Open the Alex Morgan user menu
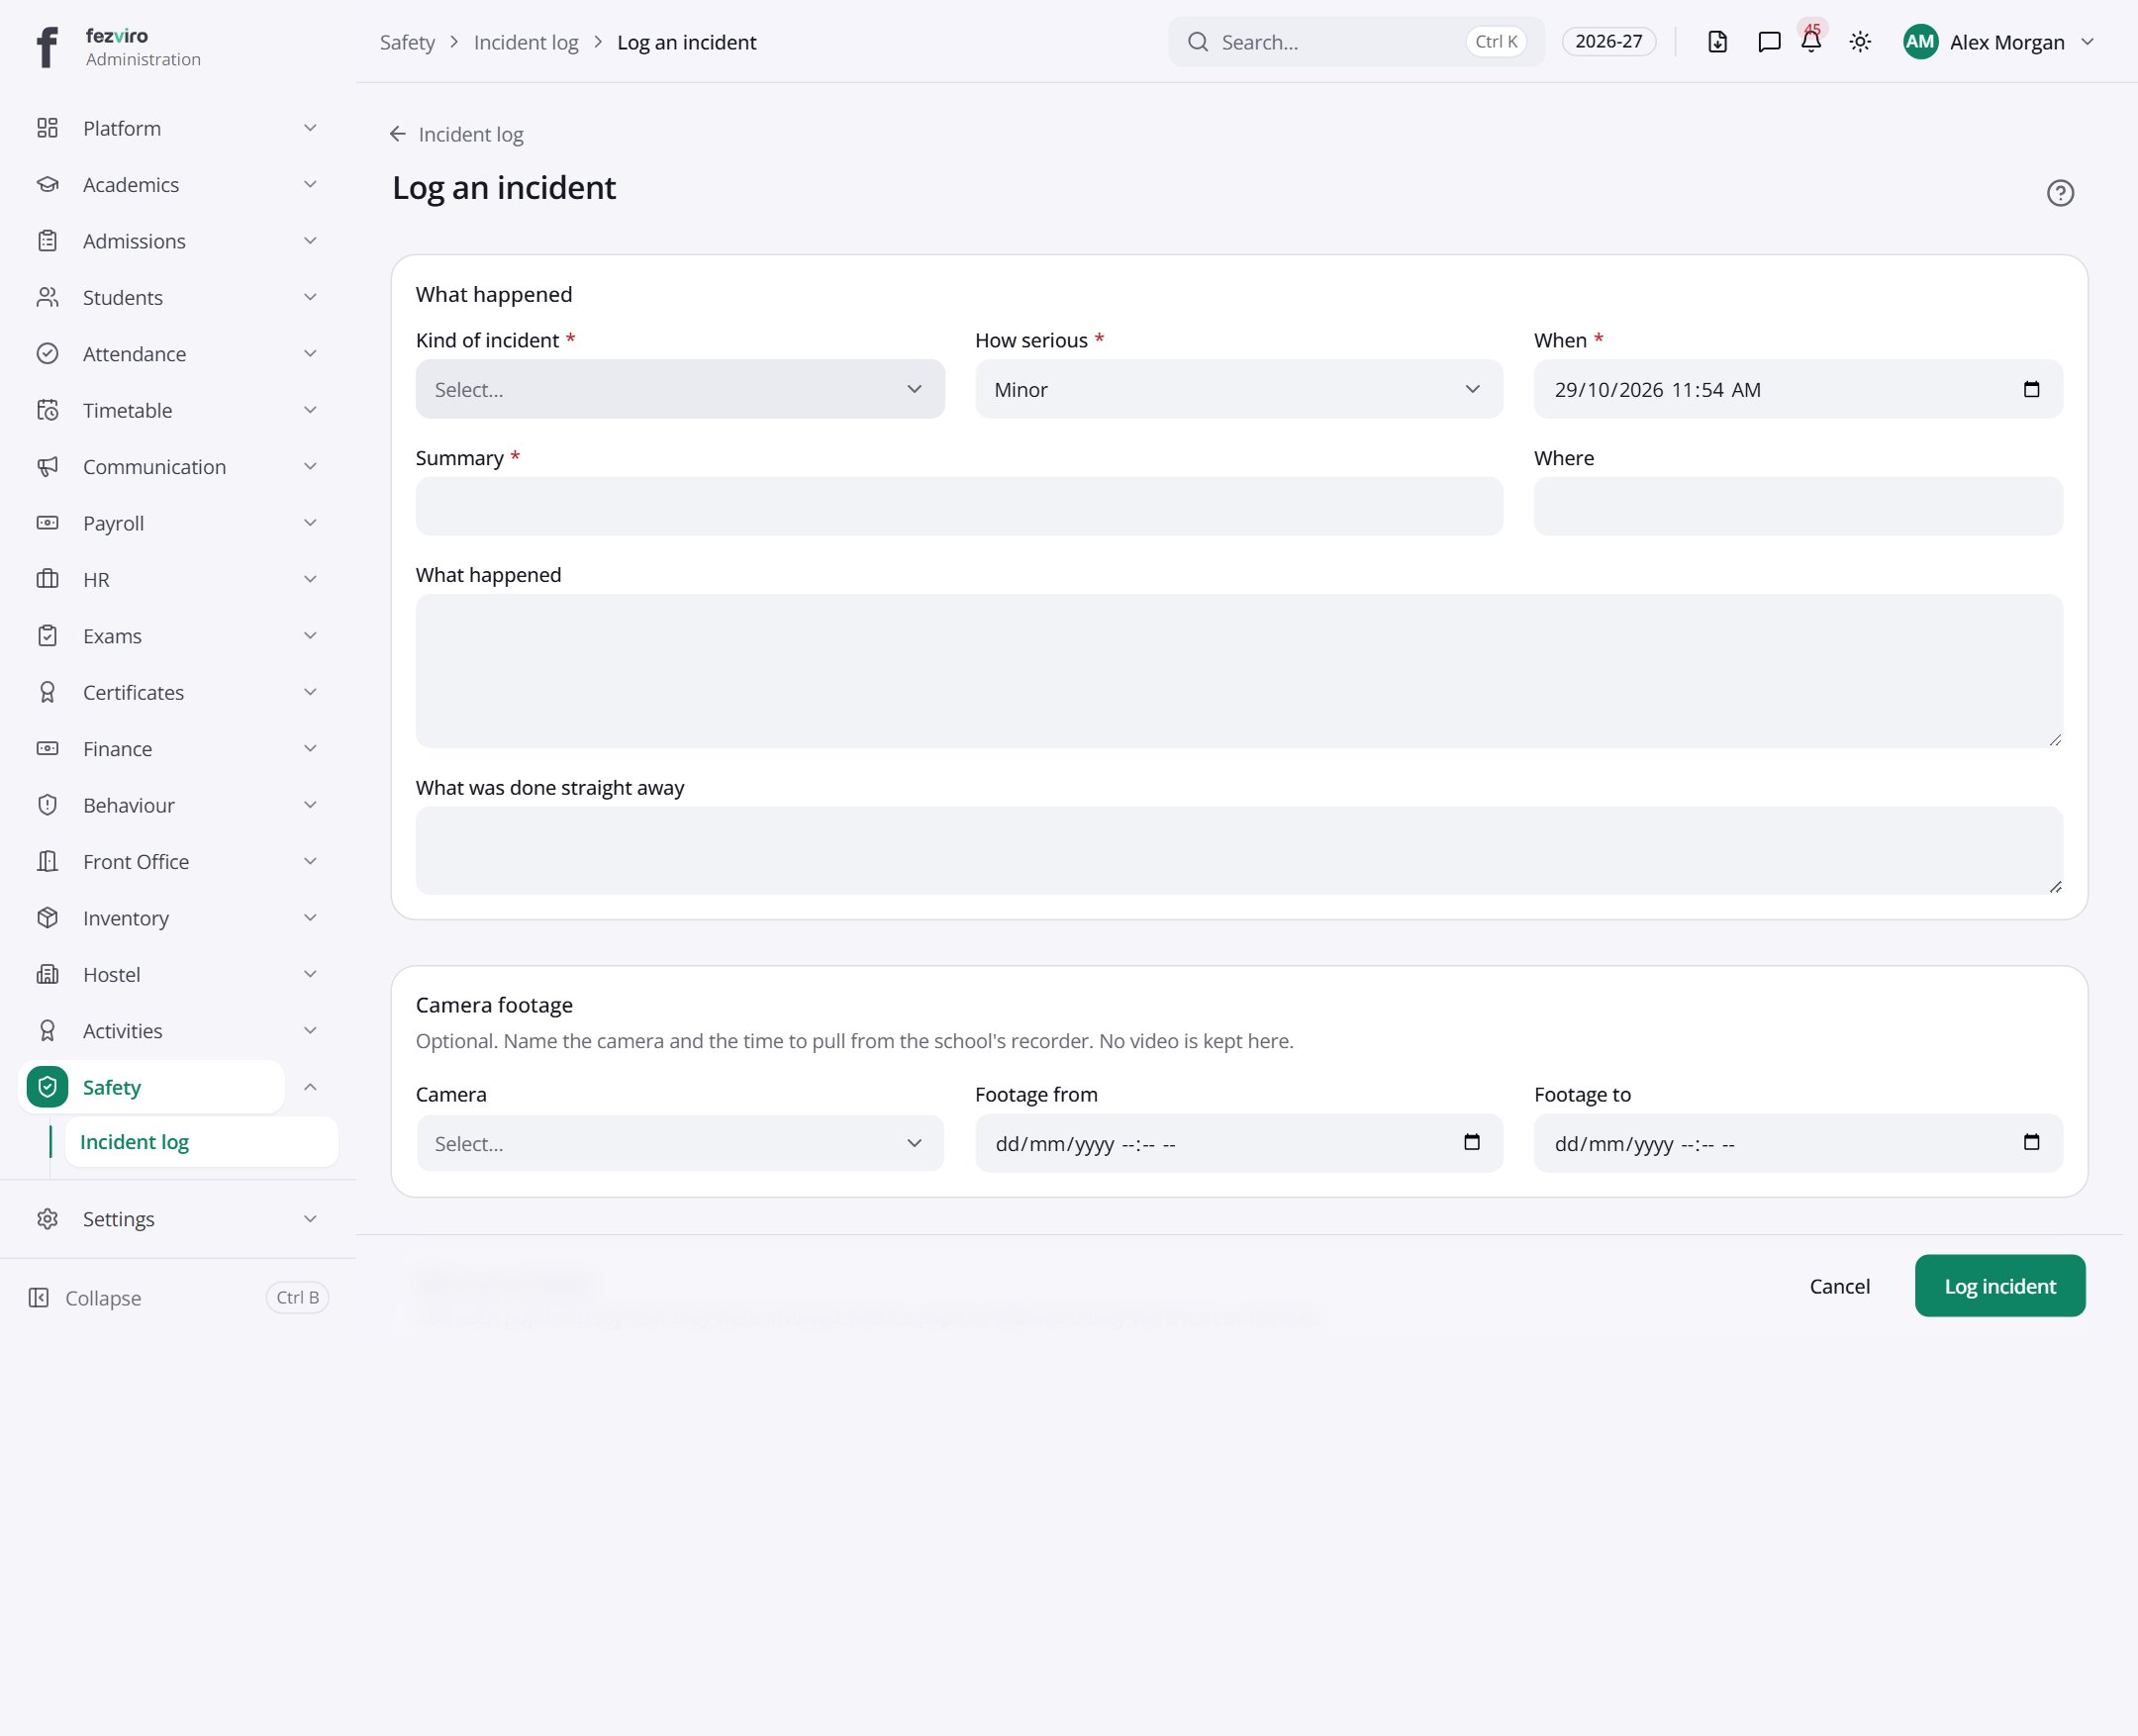The height and width of the screenshot is (1736, 2138). coord(1998,42)
